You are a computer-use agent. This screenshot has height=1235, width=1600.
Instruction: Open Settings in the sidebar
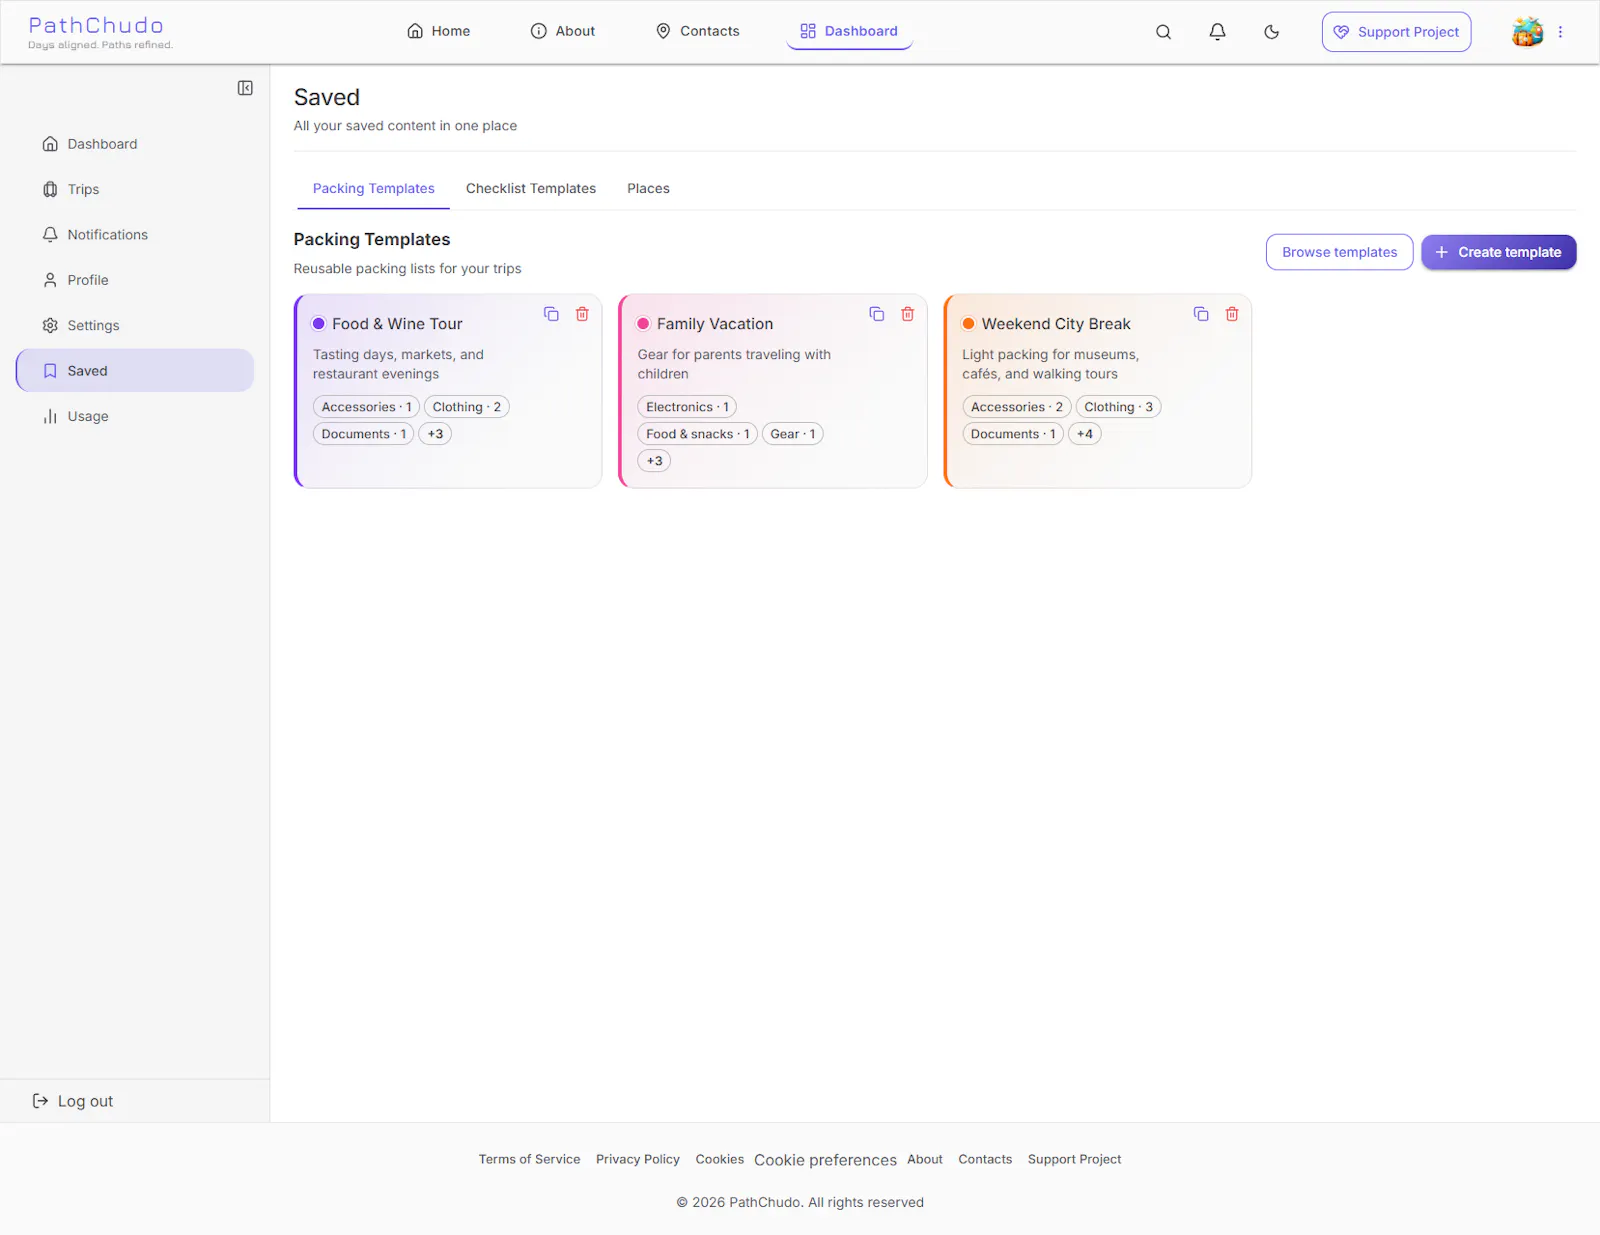[135, 325]
